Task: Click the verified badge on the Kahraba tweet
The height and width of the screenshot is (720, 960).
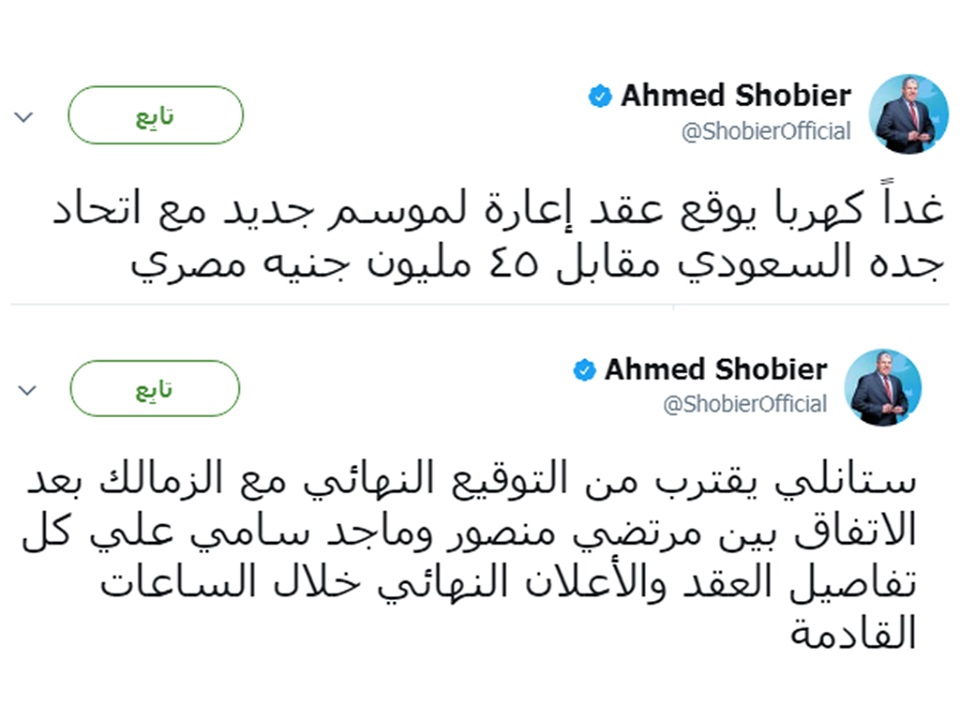Action: point(600,97)
